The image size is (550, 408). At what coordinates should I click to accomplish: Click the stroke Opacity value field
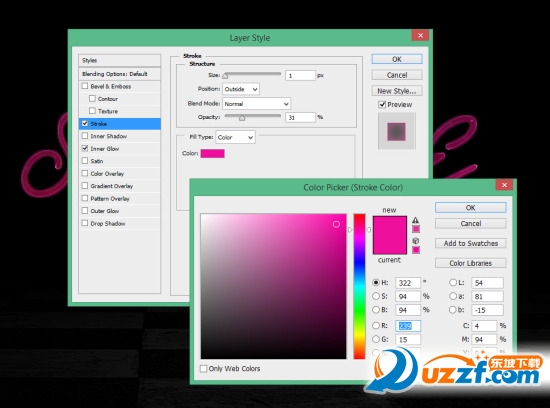point(300,117)
